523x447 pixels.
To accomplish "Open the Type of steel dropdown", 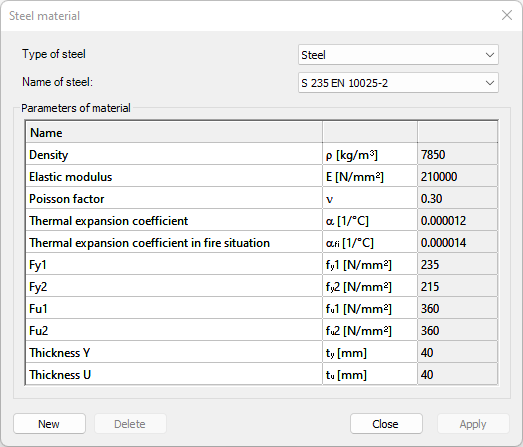I will [398, 55].
